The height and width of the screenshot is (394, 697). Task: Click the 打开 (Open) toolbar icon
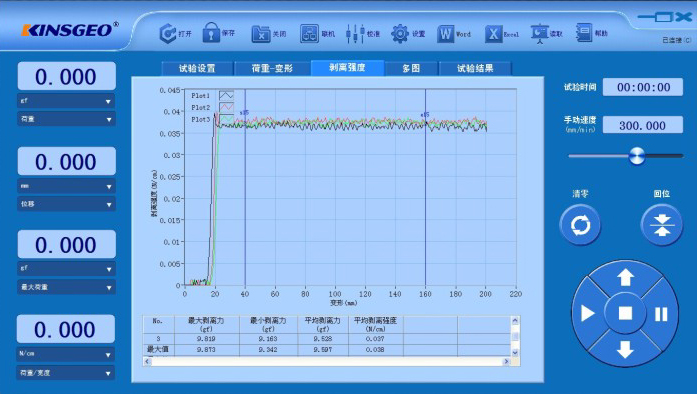point(168,33)
